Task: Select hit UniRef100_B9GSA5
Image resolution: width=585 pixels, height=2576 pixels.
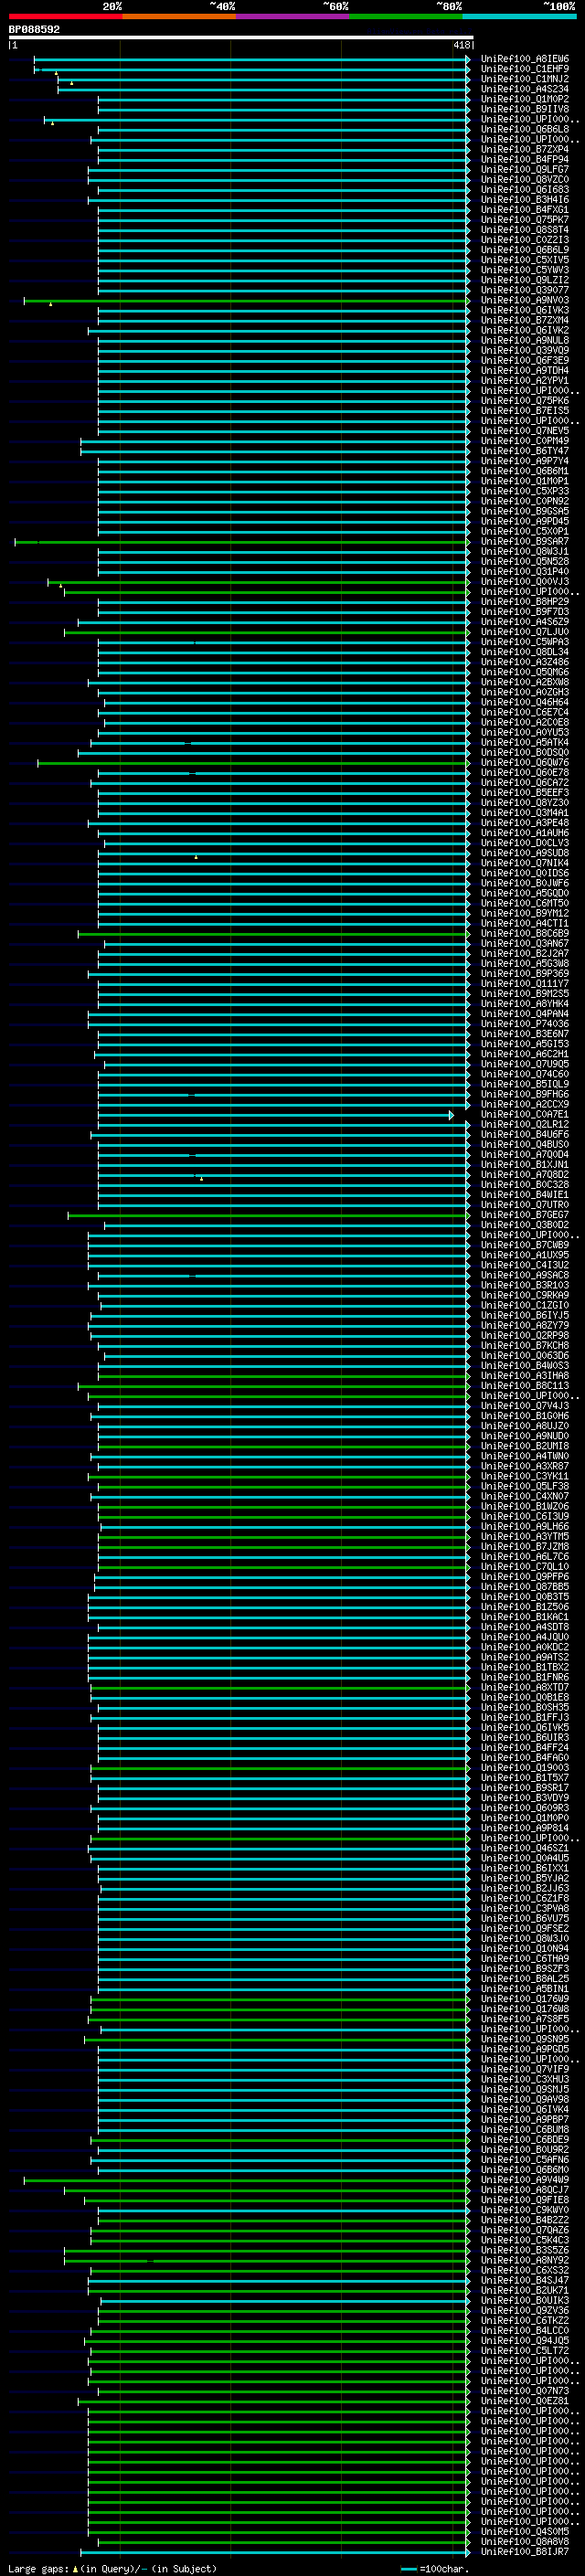Action: tap(525, 511)
